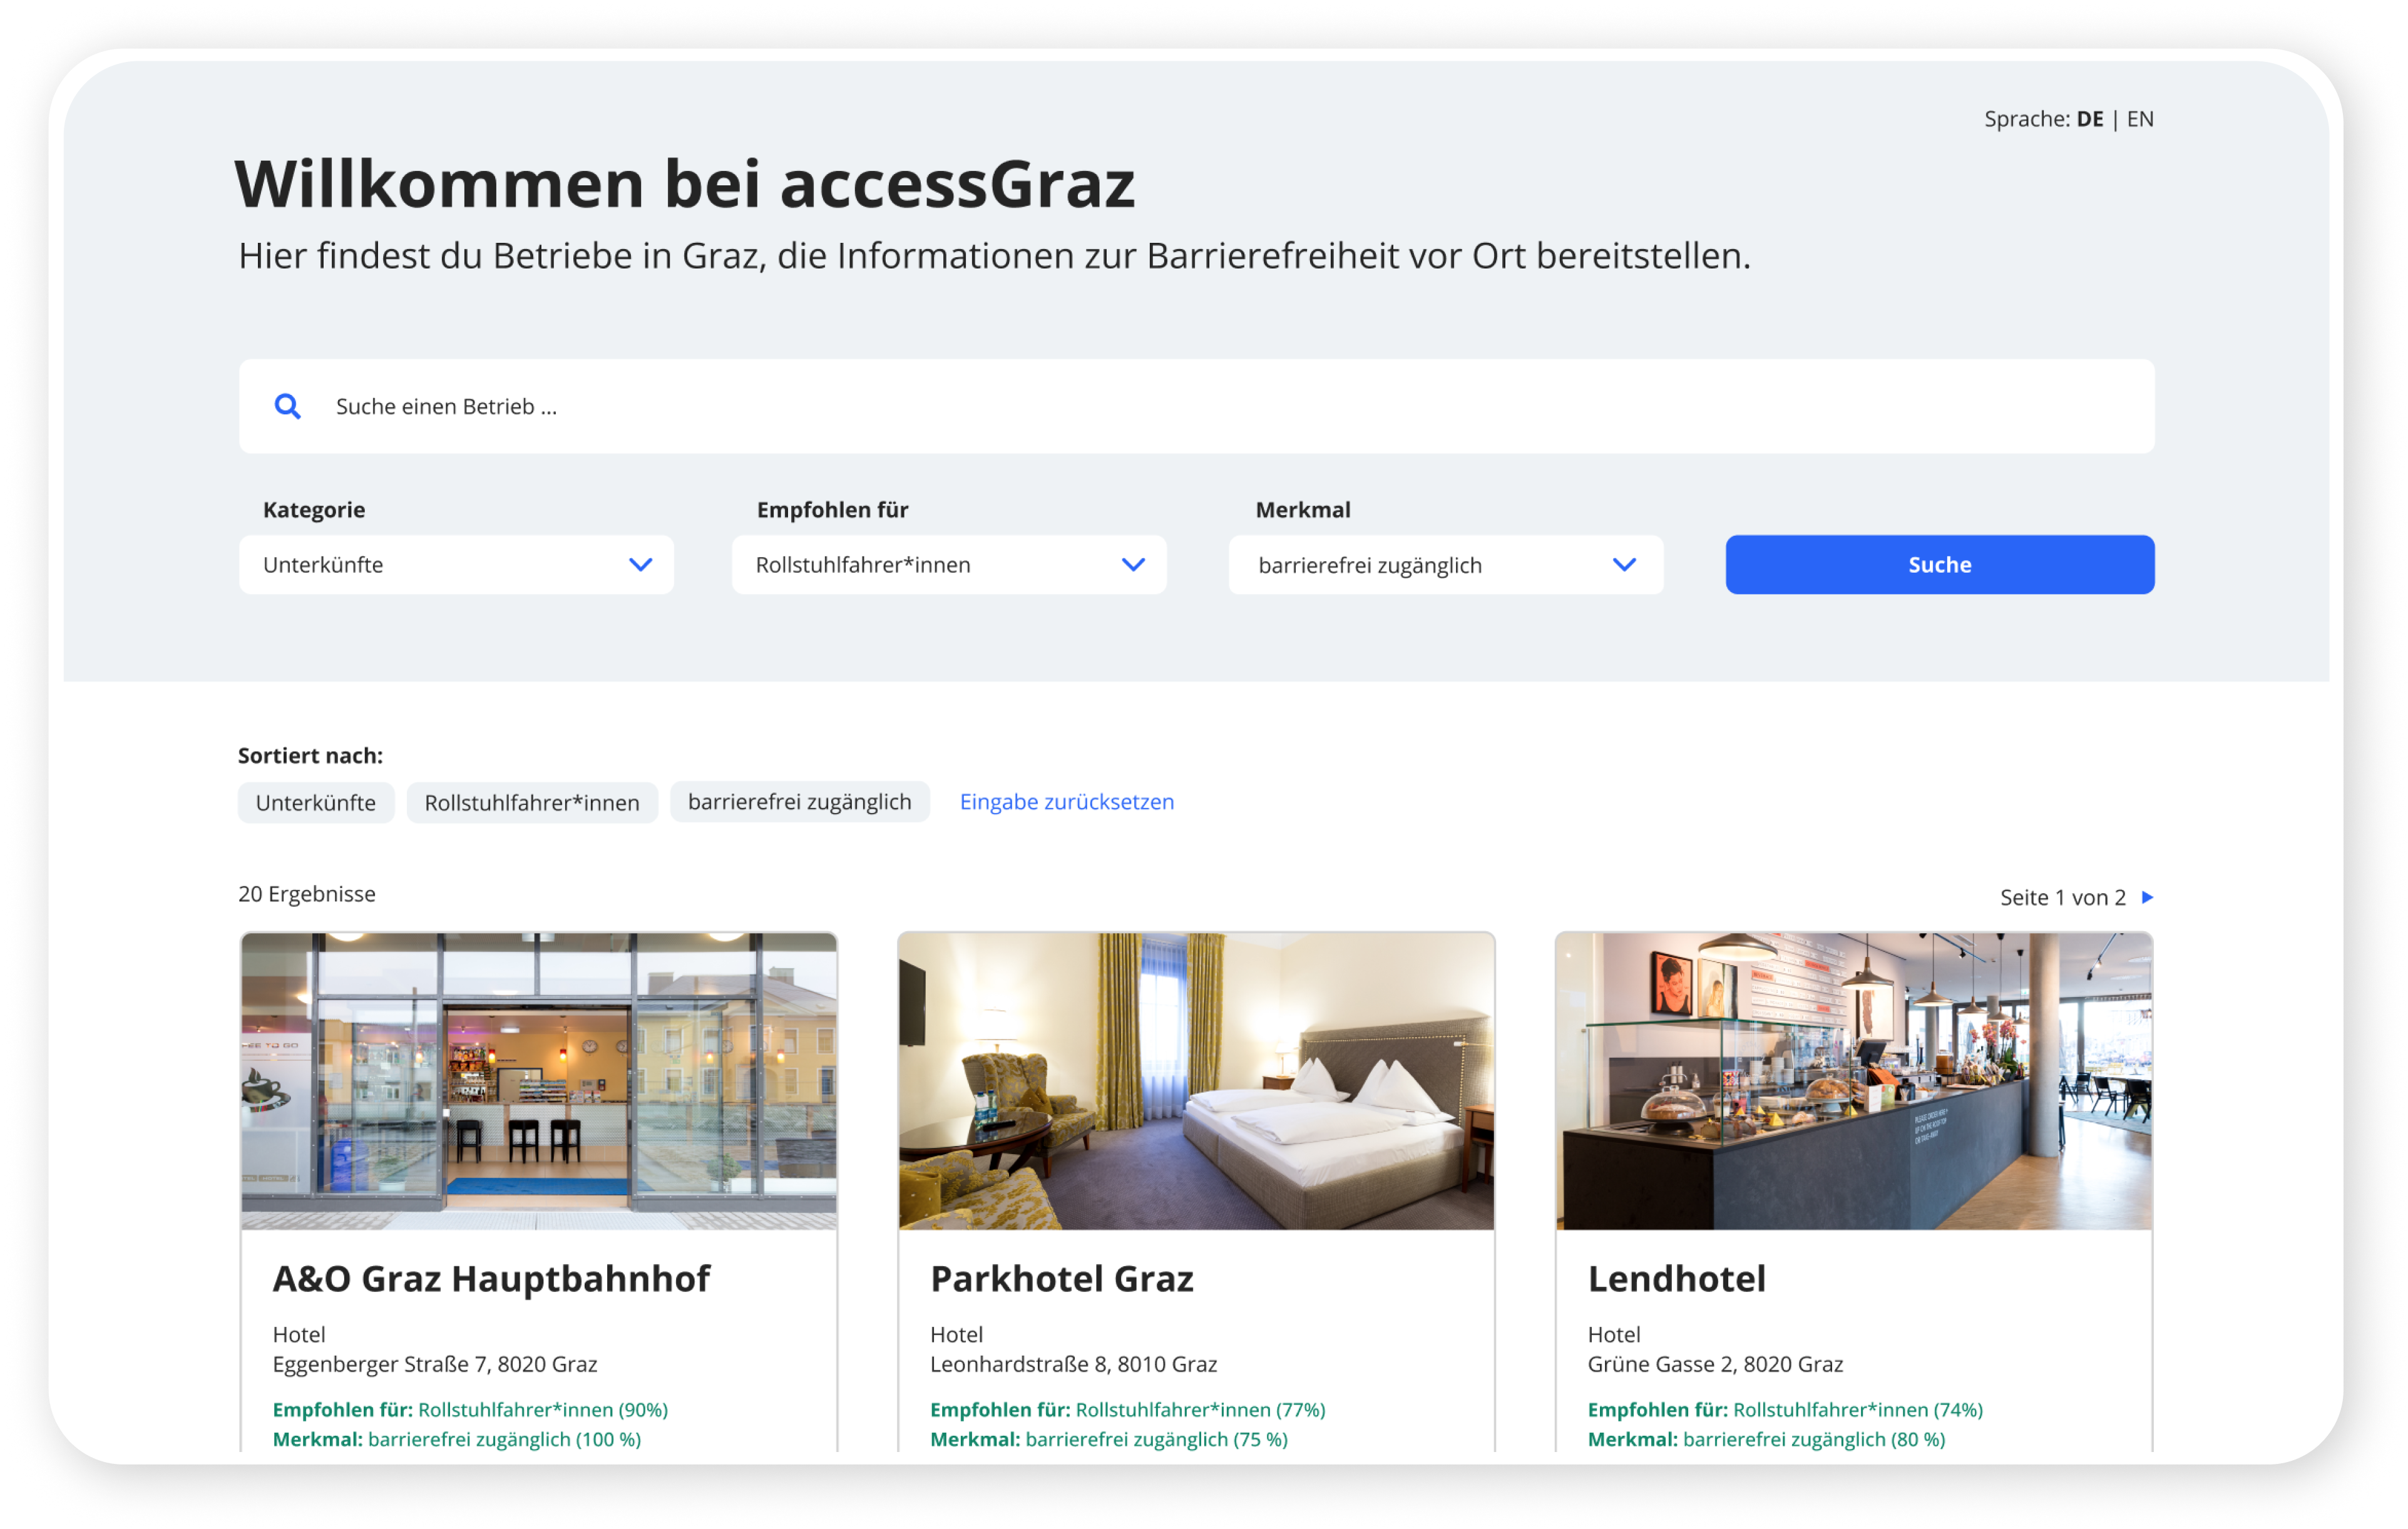Click next page arrow beside Seite 1 von 2
The width and height of the screenshot is (2408, 1529).
[2147, 897]
